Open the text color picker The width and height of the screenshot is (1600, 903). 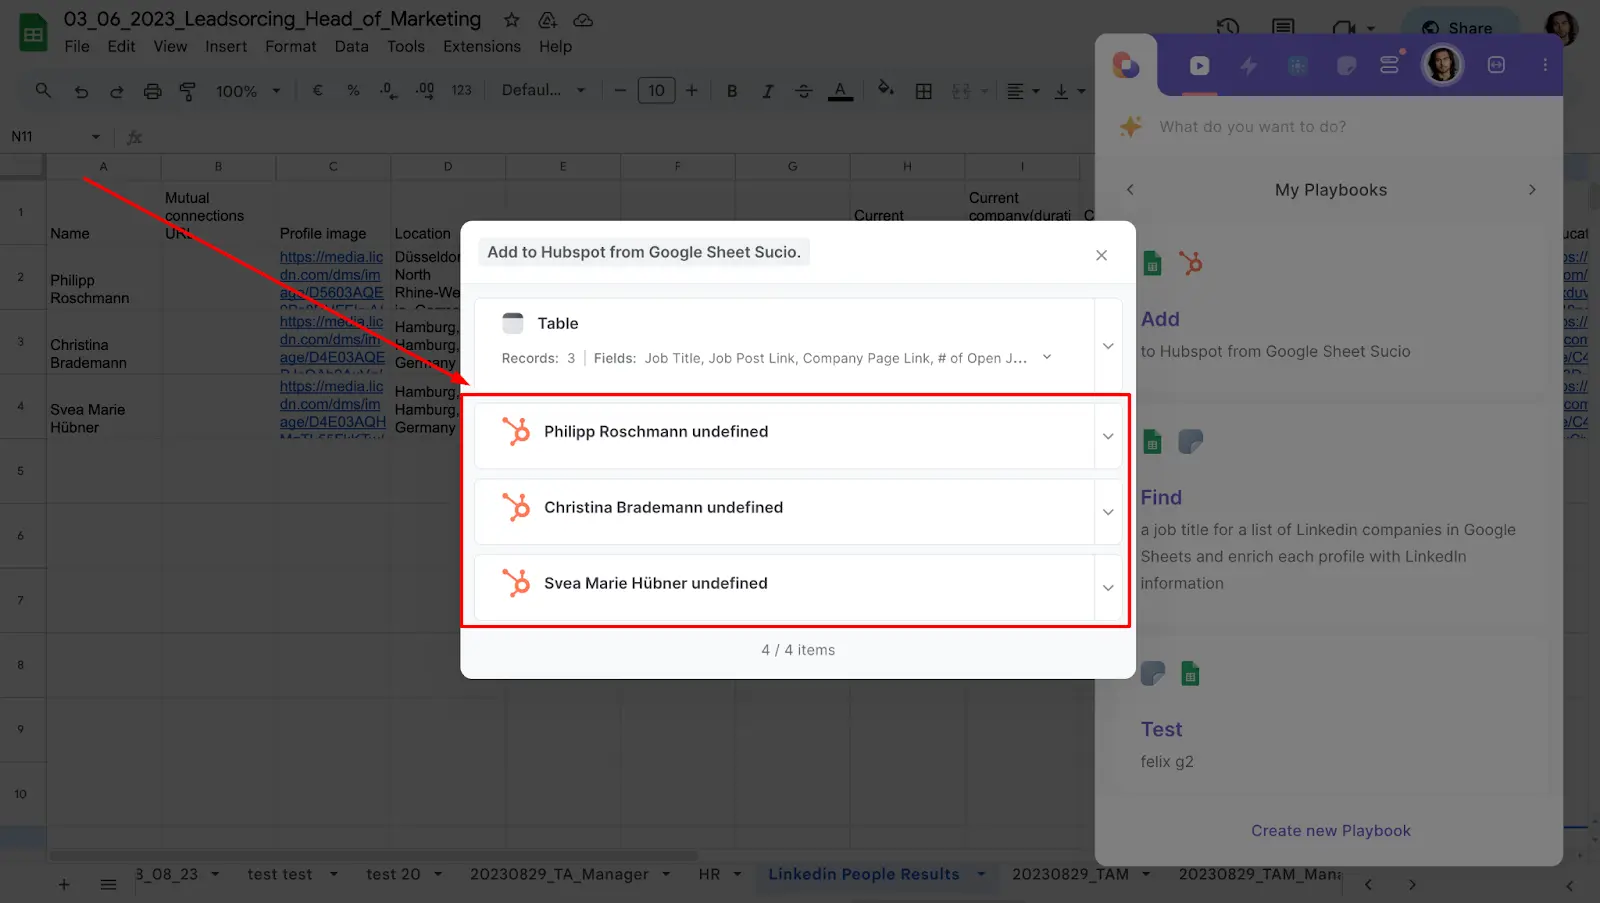point(840,91)
